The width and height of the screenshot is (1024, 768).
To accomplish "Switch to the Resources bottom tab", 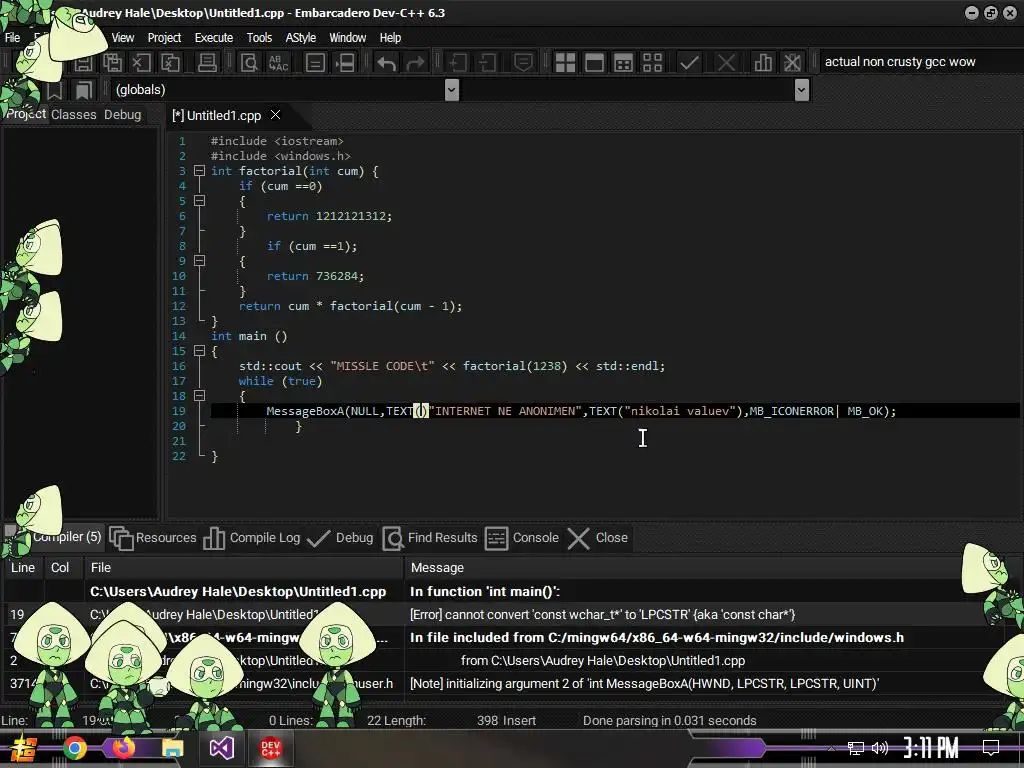I will click(x=153, y=538).
